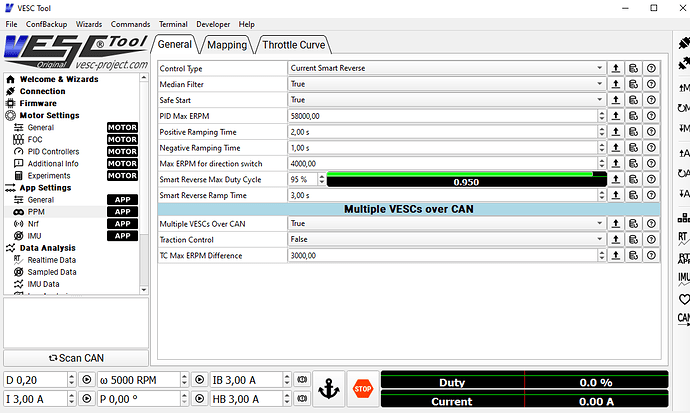Viewport: 690px width, 413px height.
Task: Open the Traction Control dropdown
Action: (446, 240)
